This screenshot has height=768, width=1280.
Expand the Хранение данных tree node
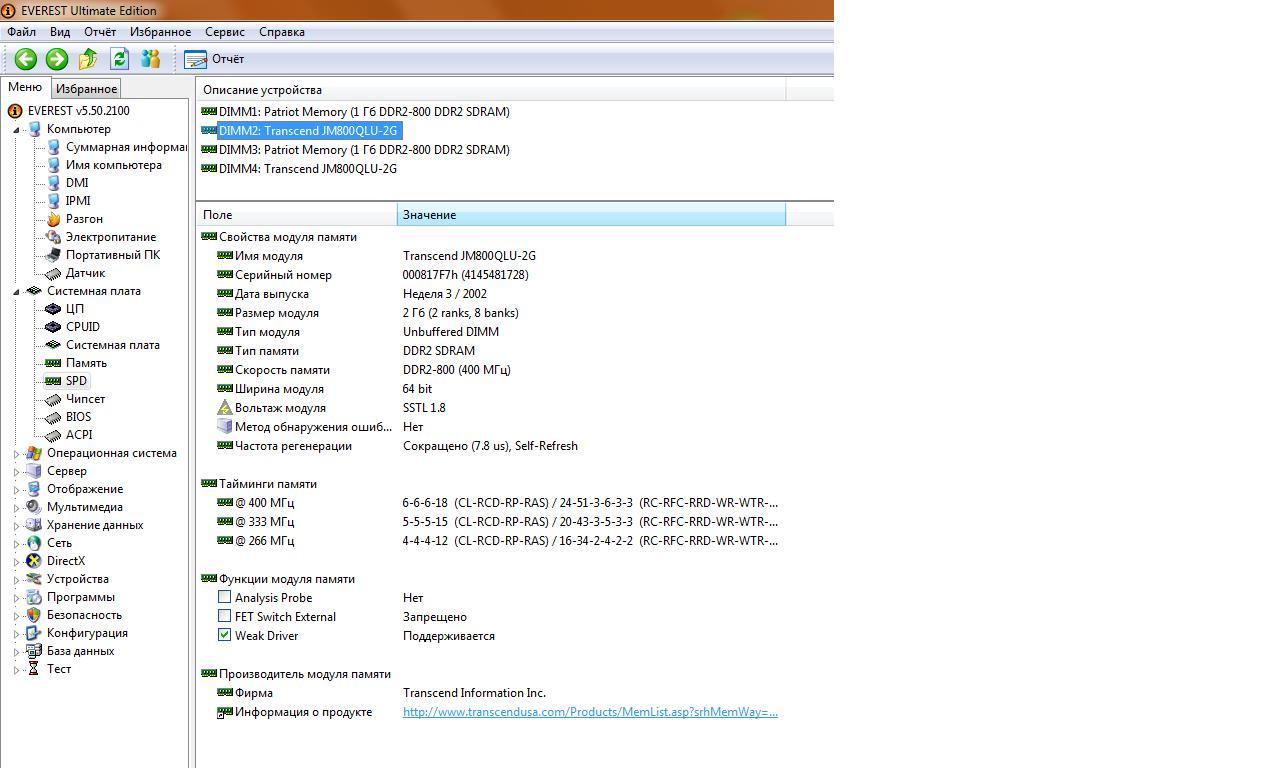(17, 525)
